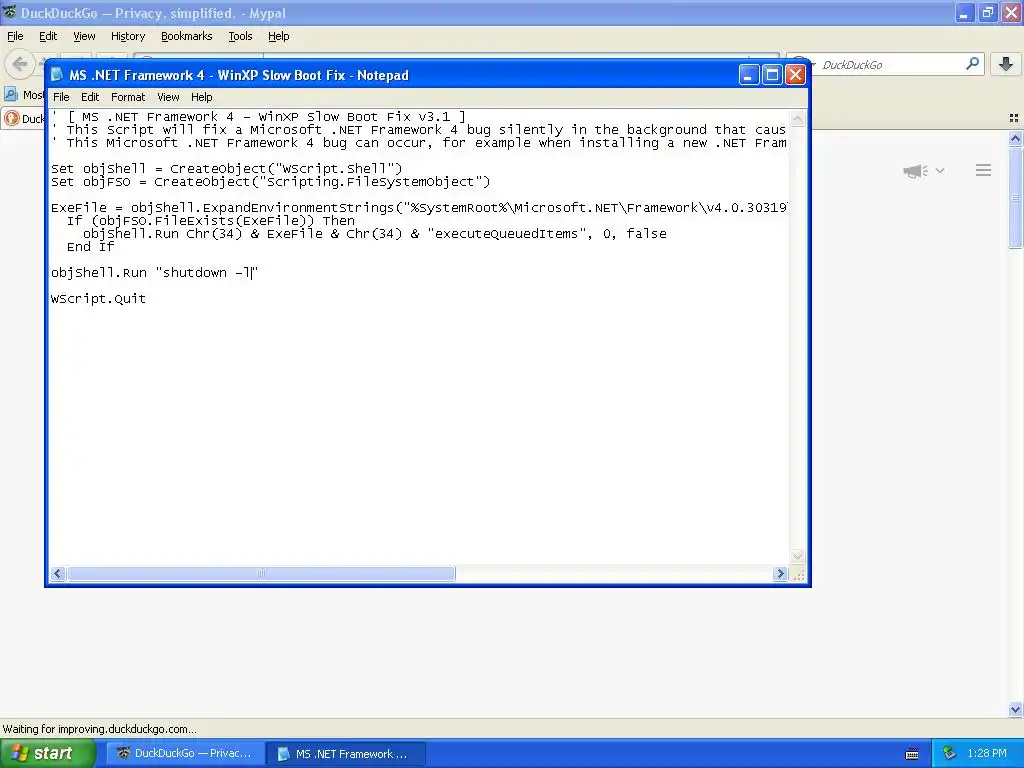Open the Mypal browser Bookmarks menu
Image resolution: width=1024 pixels, height=768 pixels.
click(186, 36)
